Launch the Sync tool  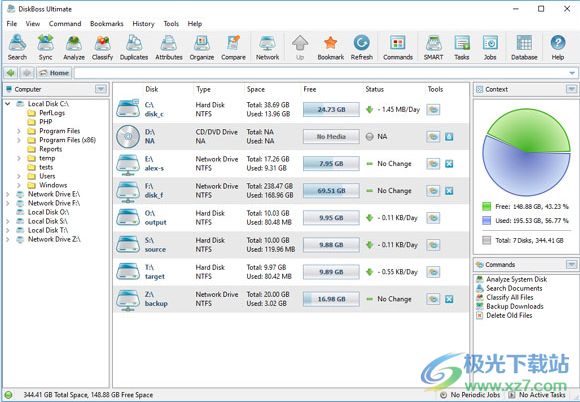(45, 47)
